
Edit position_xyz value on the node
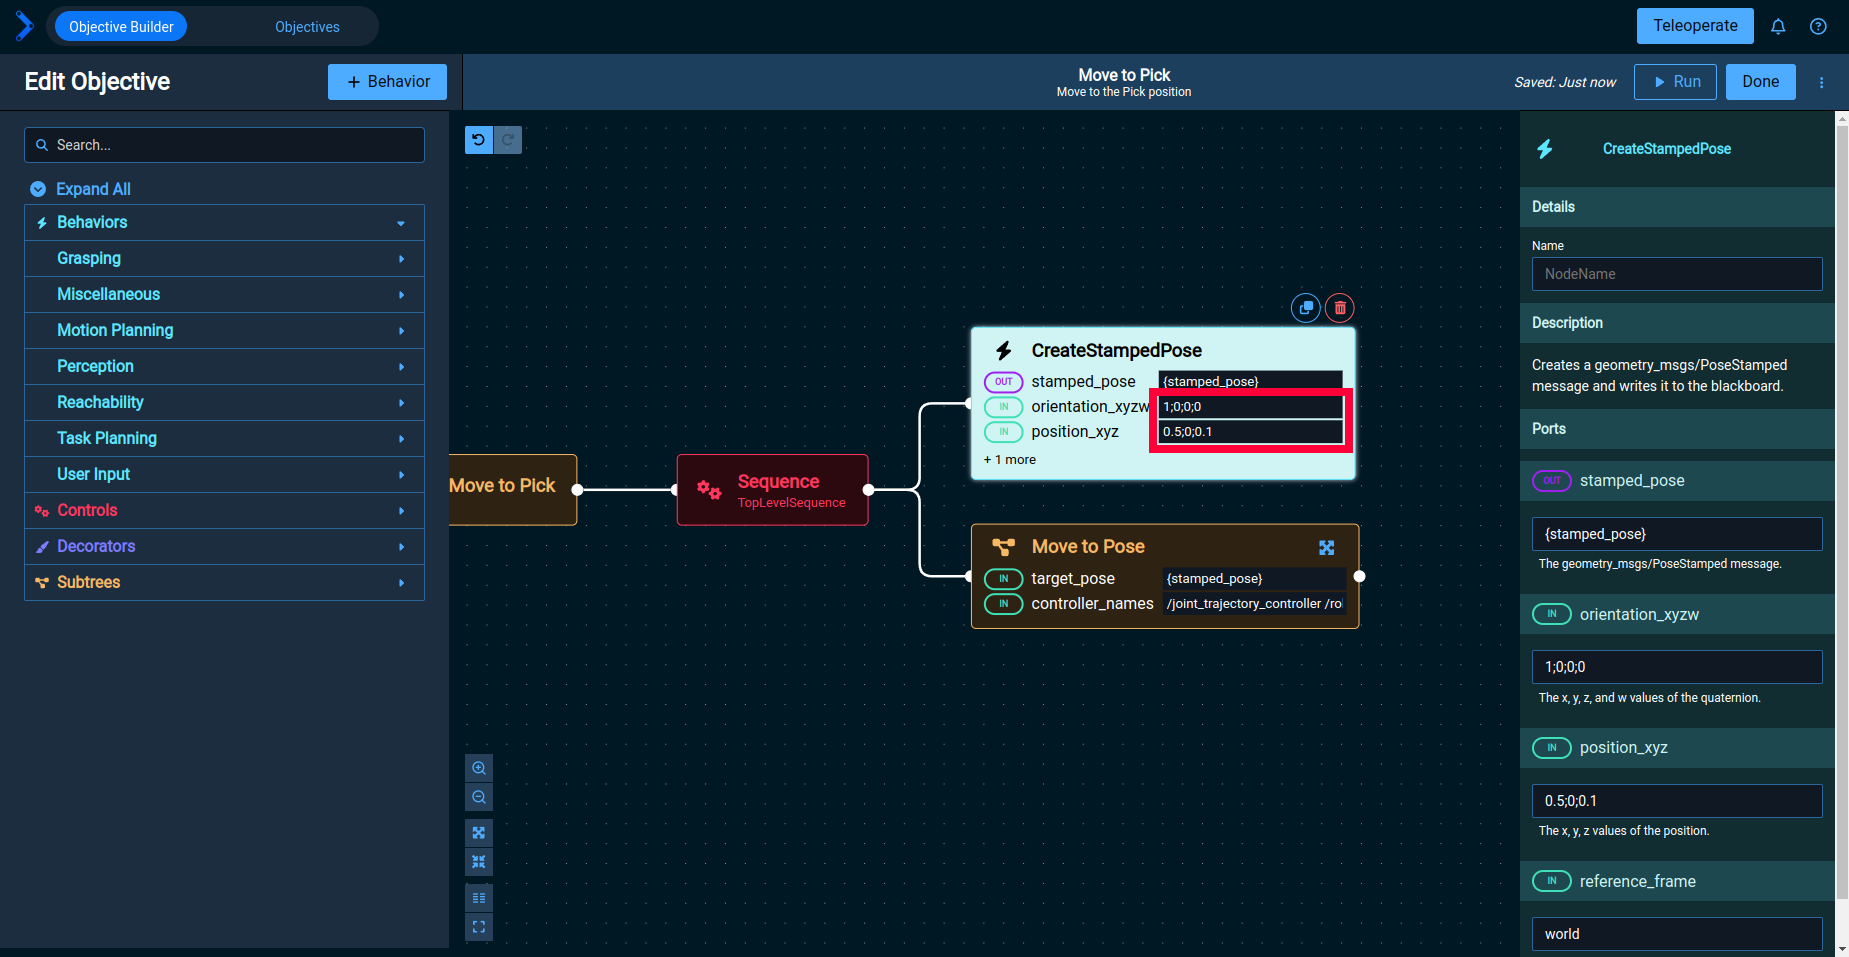pyautogui.click(x=1250, y=432)
